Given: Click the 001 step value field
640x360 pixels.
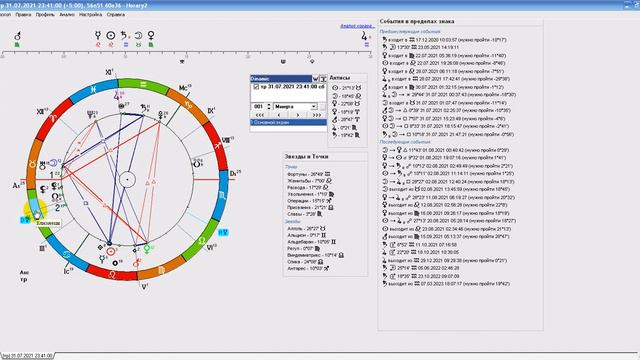Looking at the screenshot, I should [258, 107].
